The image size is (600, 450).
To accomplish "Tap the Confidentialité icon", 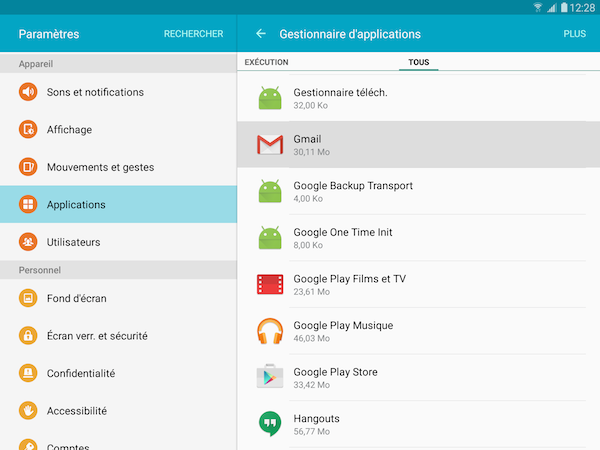I will click(28, 373).
